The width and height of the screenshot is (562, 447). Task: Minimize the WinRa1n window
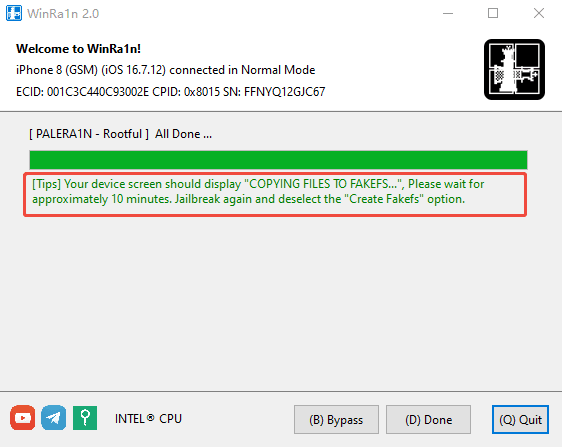pos(448,13)
